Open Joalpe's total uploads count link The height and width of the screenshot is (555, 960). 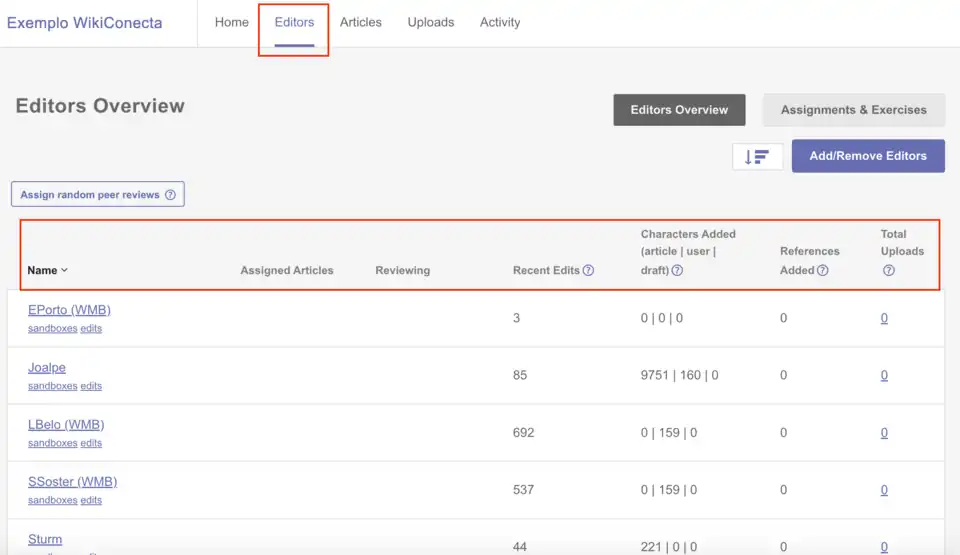click(884, 376)
